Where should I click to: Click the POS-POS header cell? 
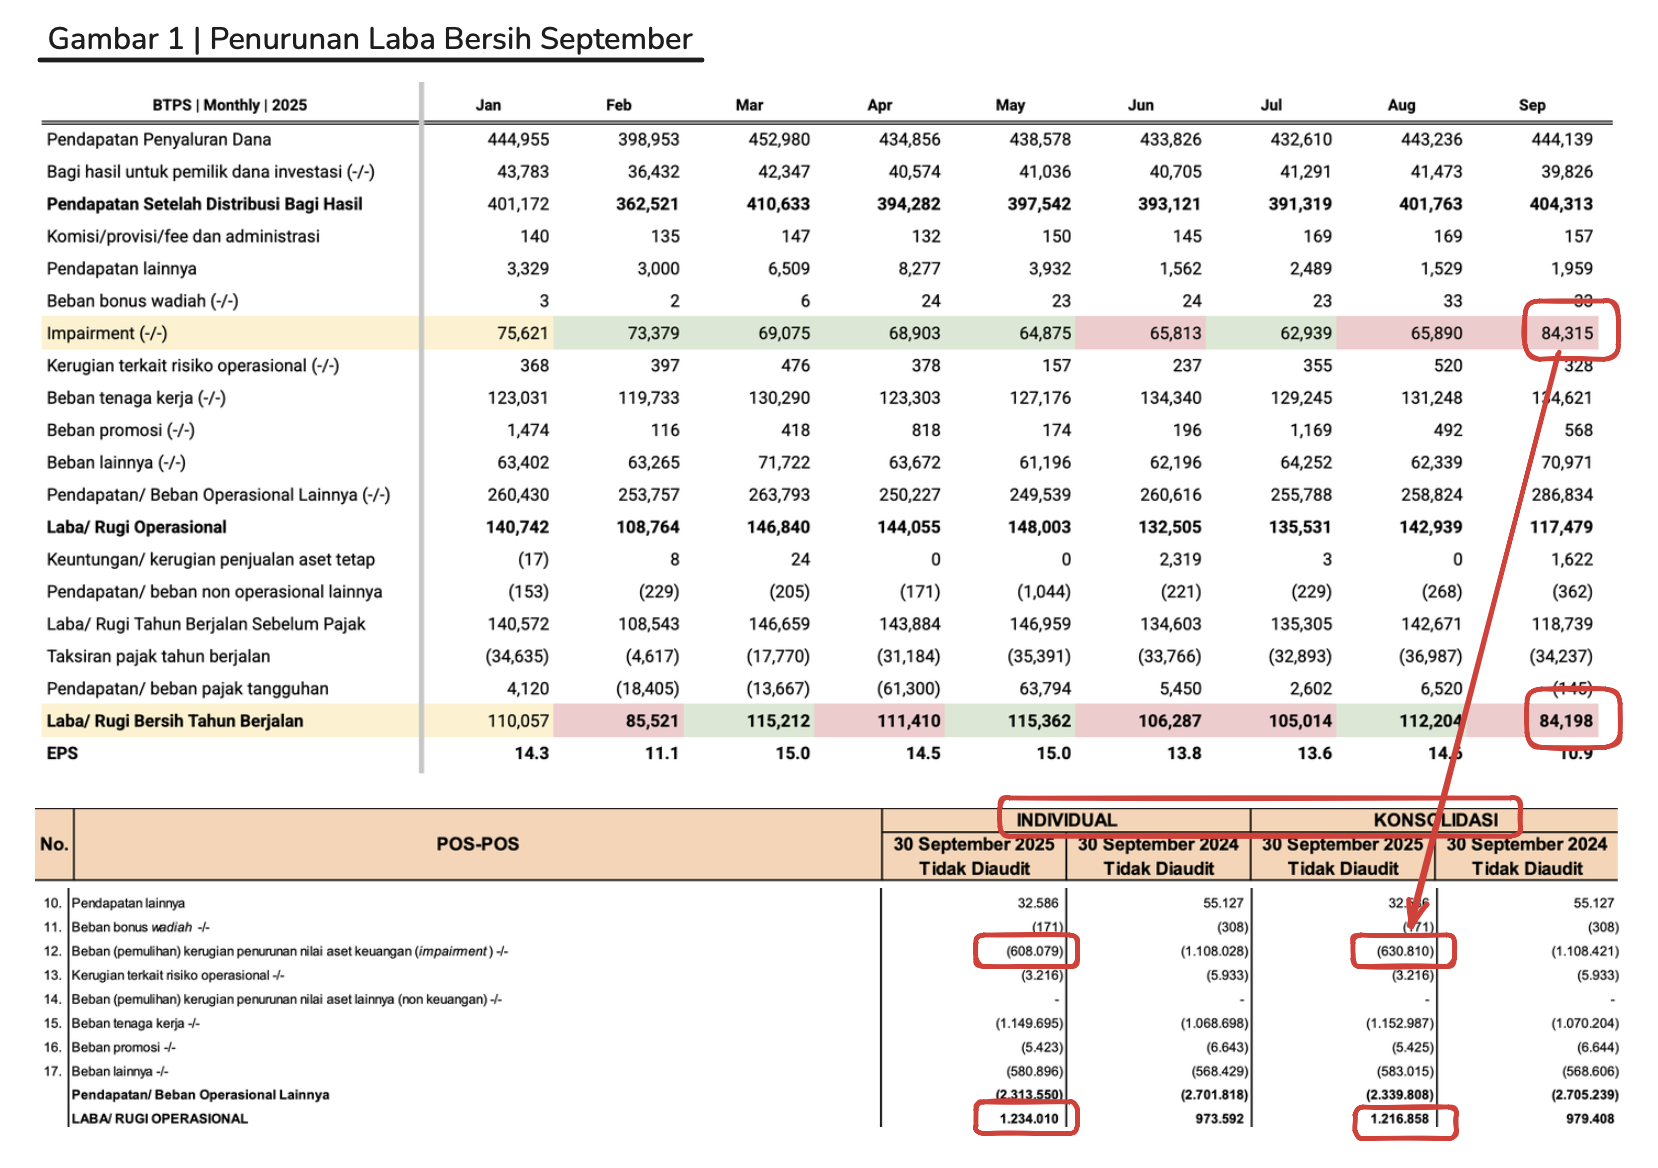477,844
